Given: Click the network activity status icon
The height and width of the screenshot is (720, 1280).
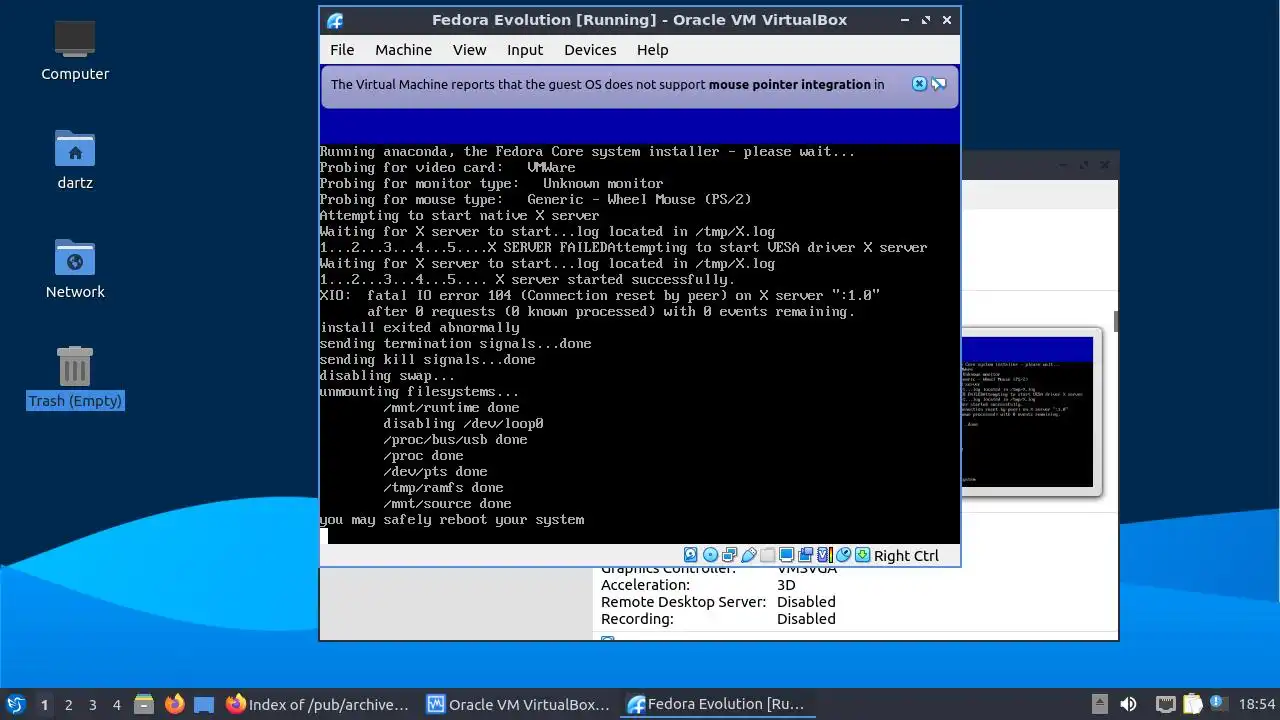Looking at the screenshot, I should (729, 555).
